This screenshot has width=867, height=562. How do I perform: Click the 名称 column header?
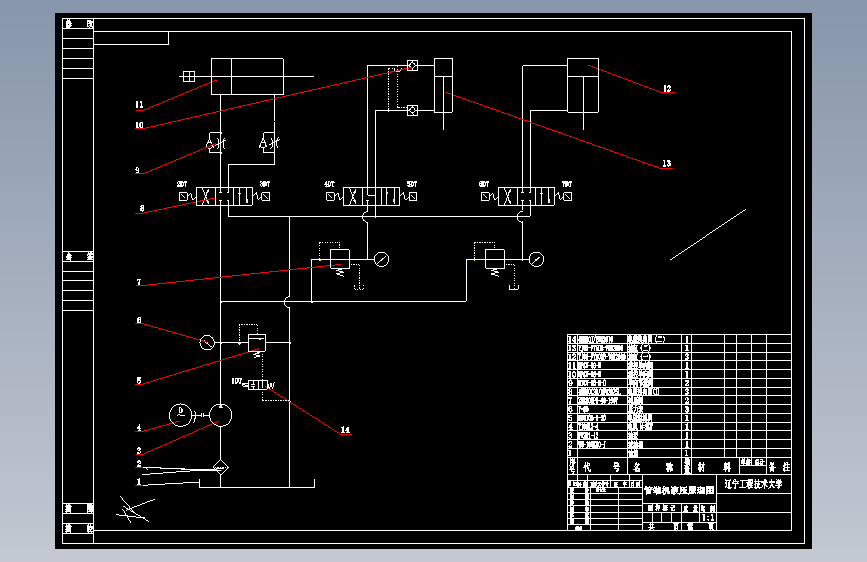[x=653, y=467]
